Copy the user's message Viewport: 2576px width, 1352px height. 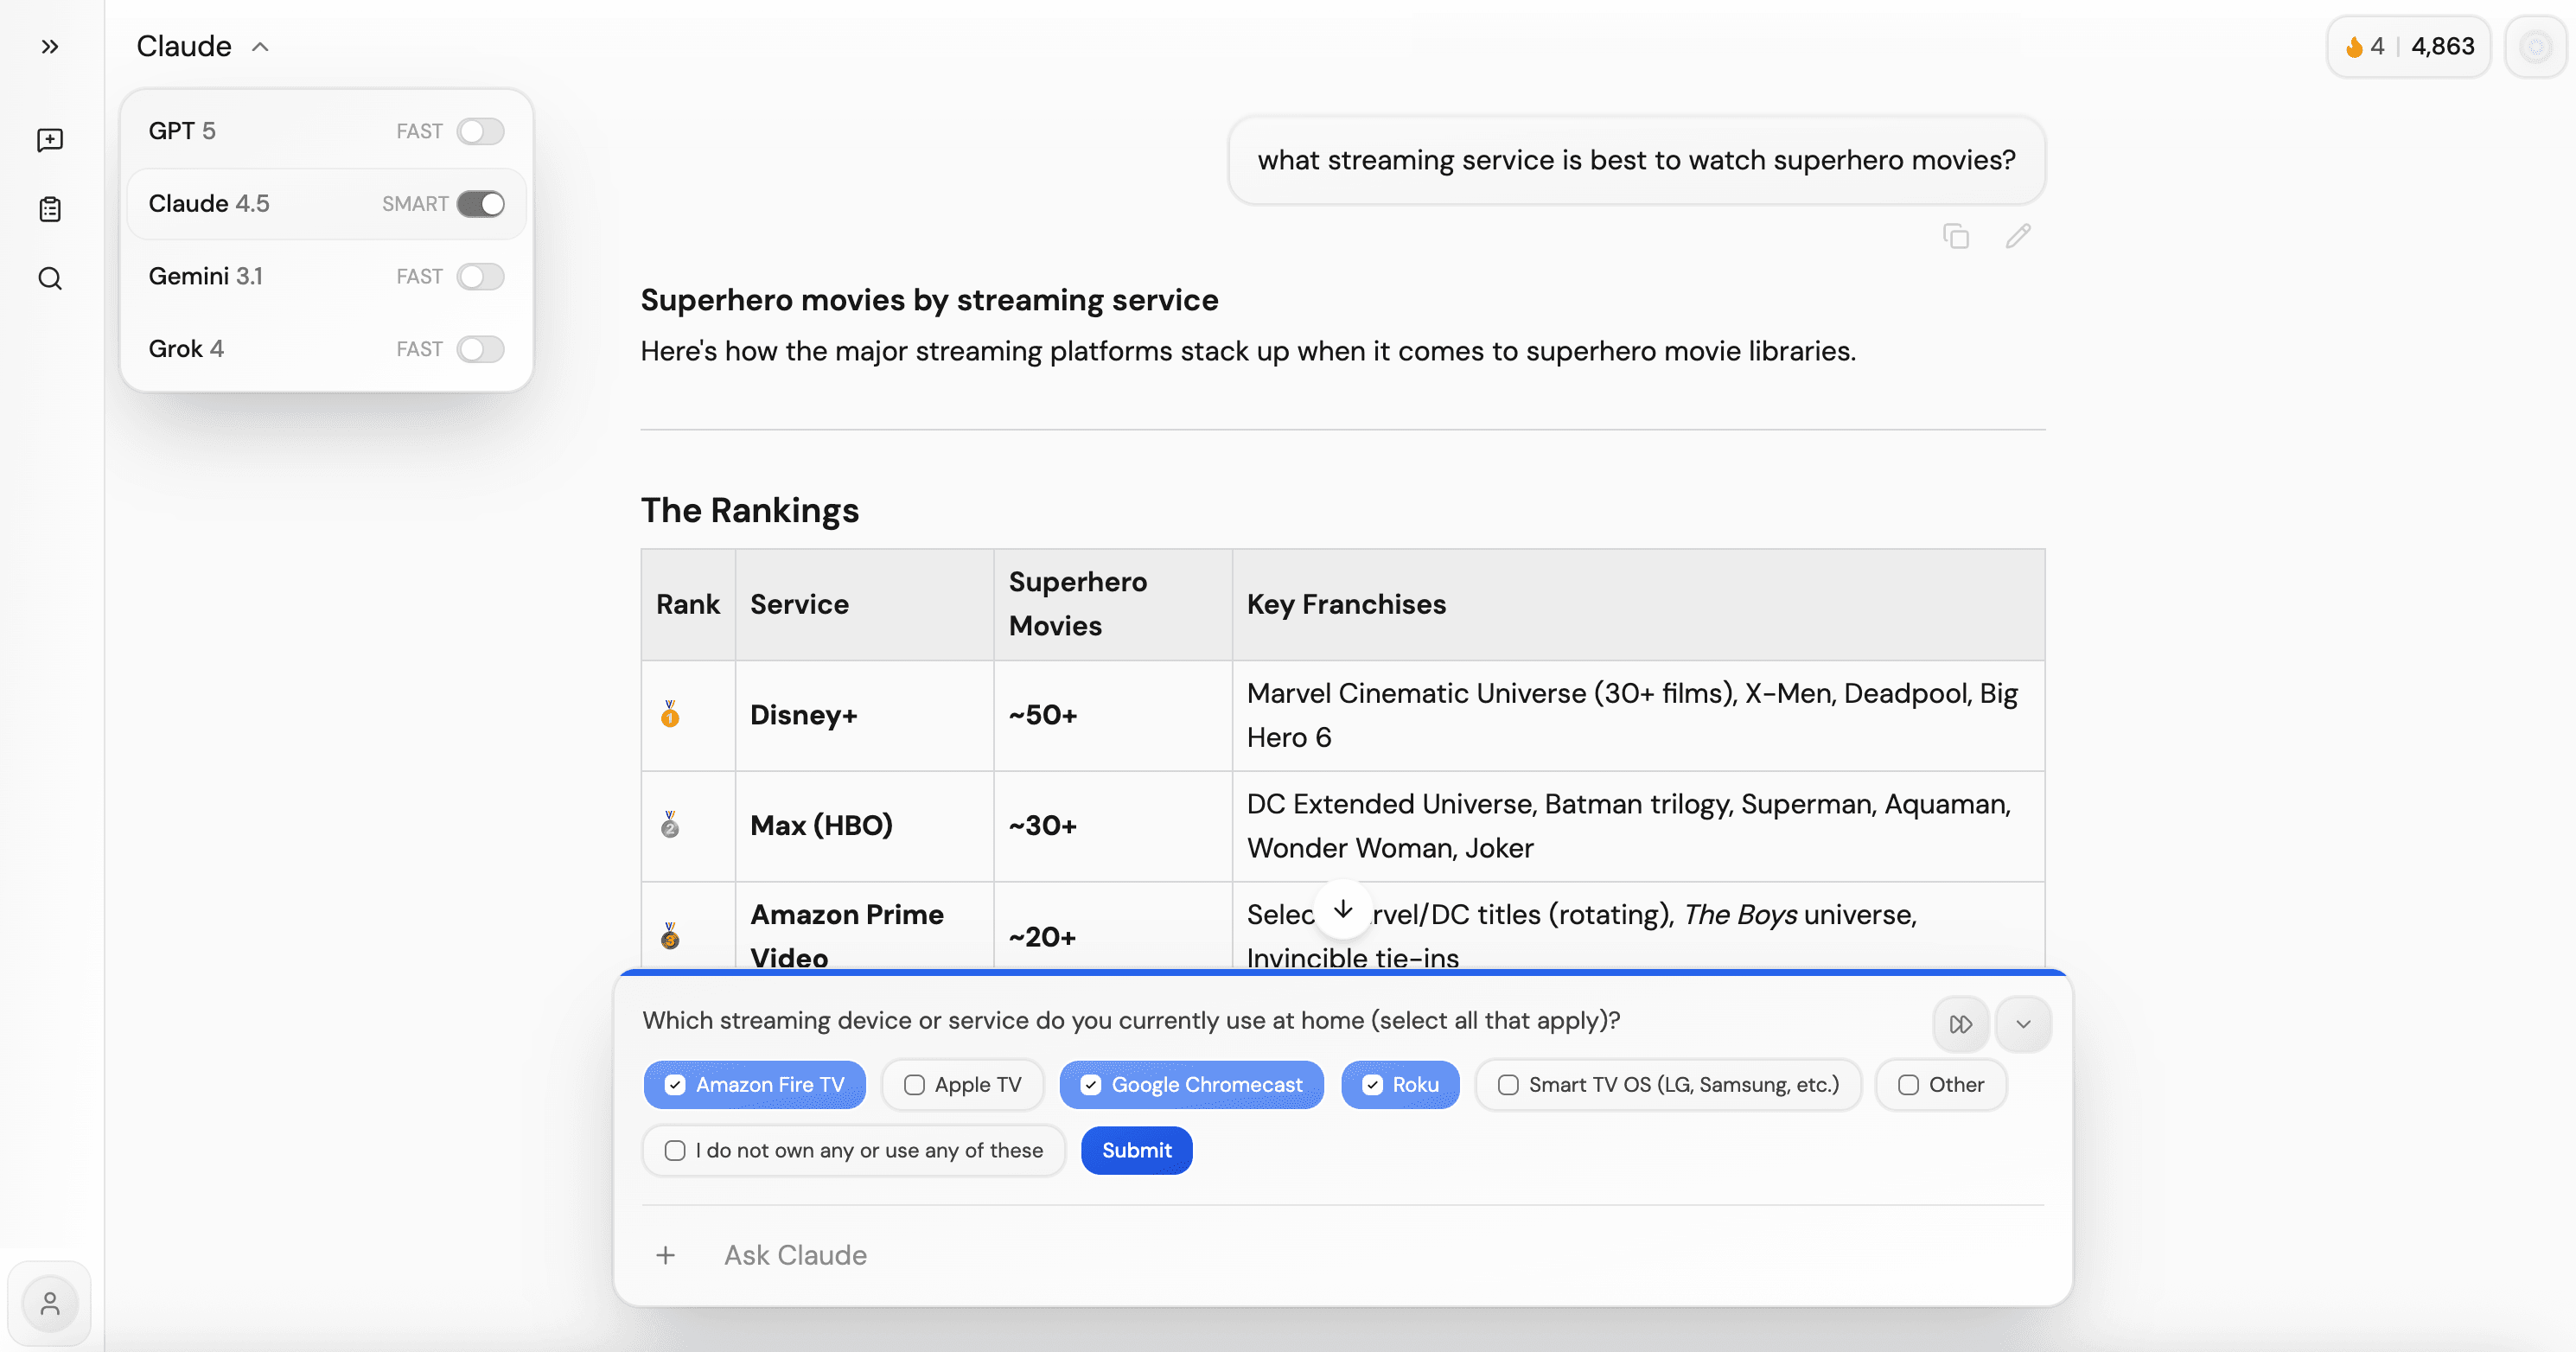[1956, 236]
